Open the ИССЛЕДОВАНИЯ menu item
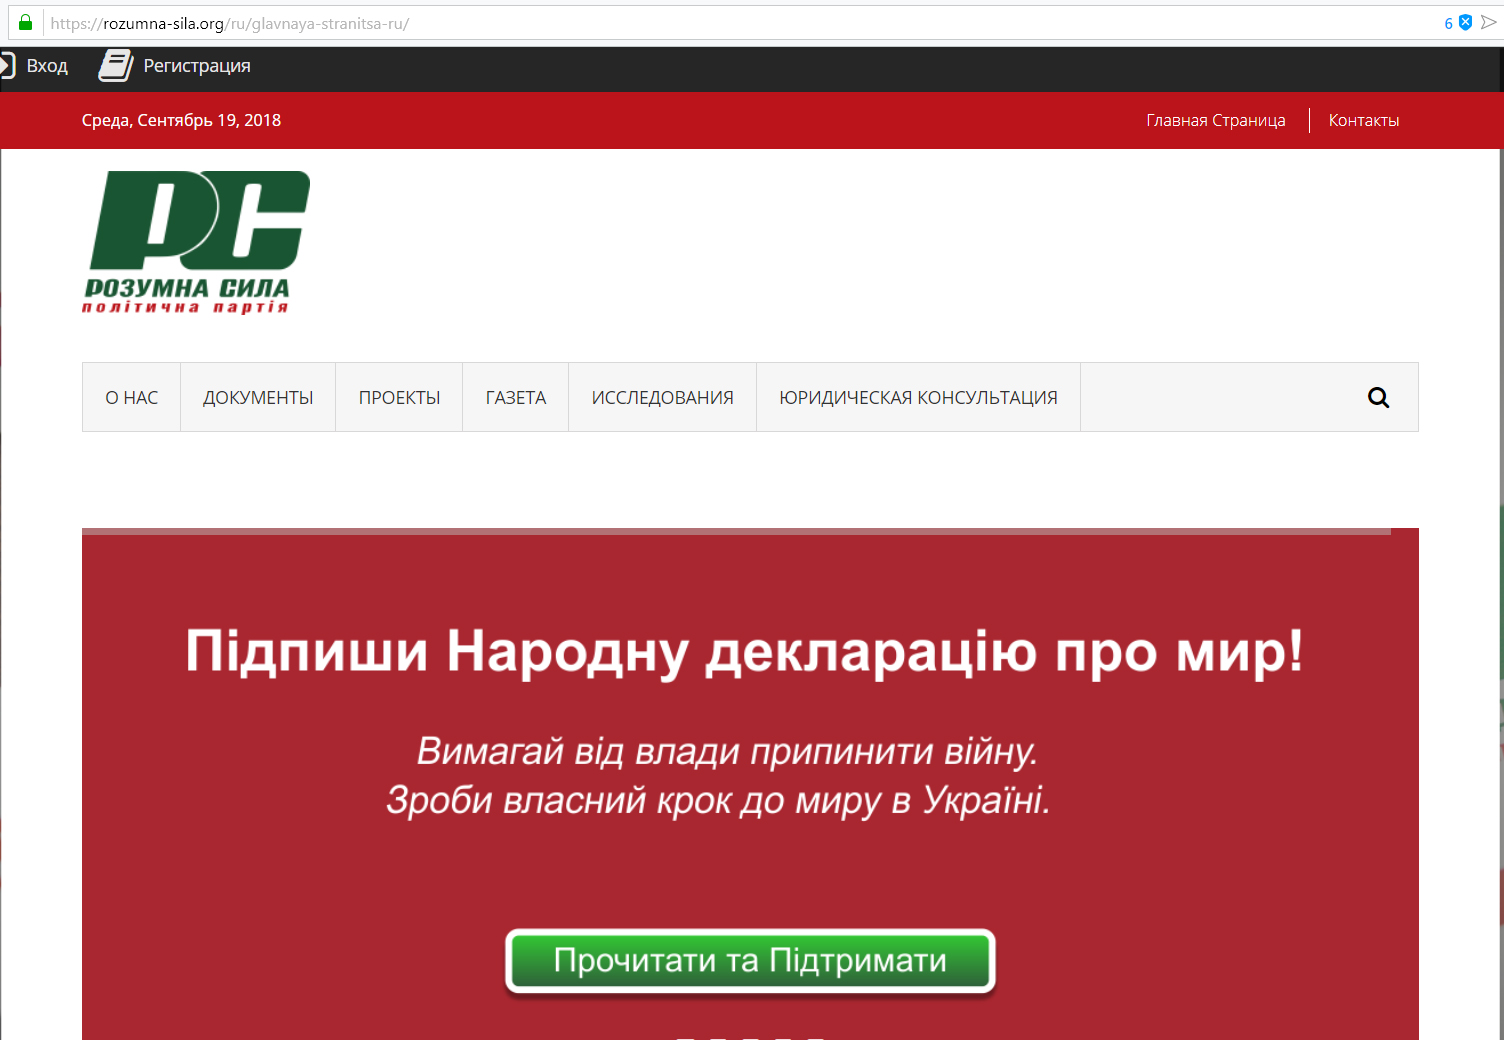Viewport: 1504px width, 1040px height. tap(662, 398)
